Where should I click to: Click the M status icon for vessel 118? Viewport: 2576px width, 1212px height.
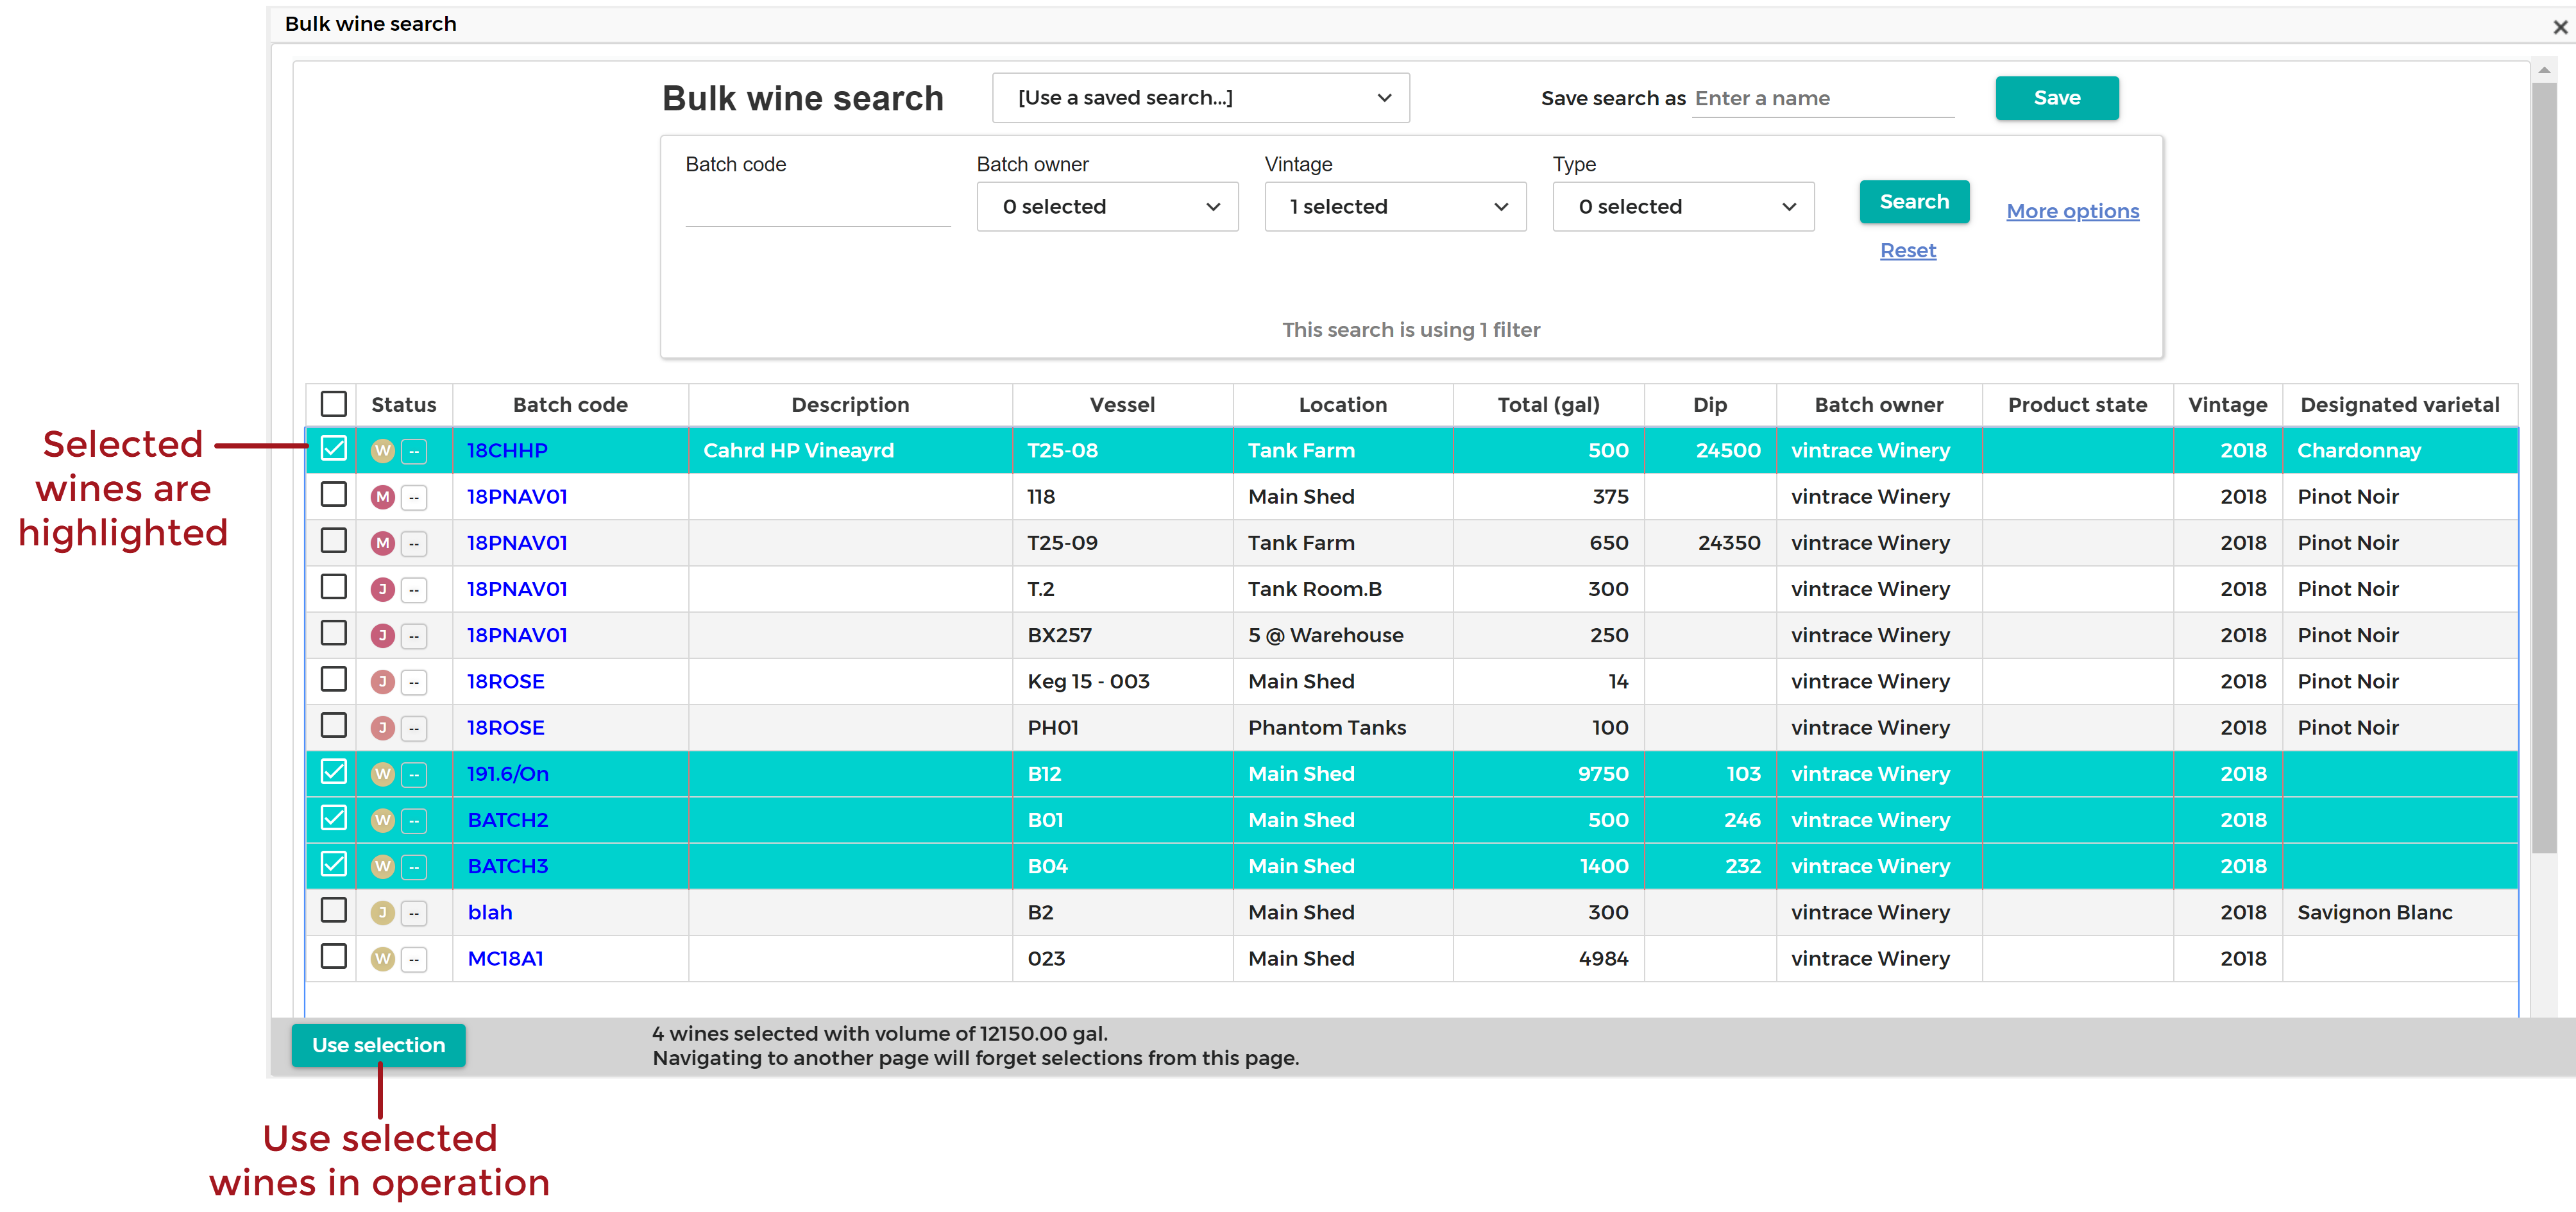(x=382, y=497)
